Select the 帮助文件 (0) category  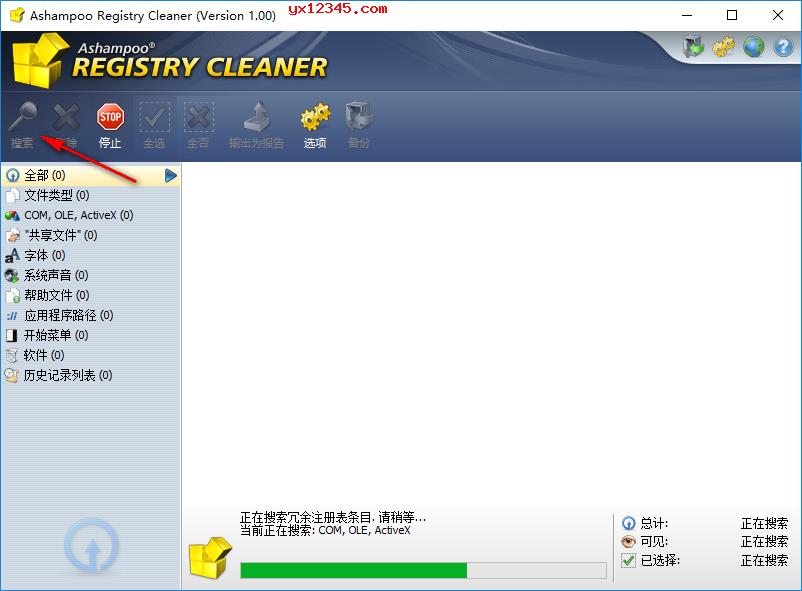90,295
